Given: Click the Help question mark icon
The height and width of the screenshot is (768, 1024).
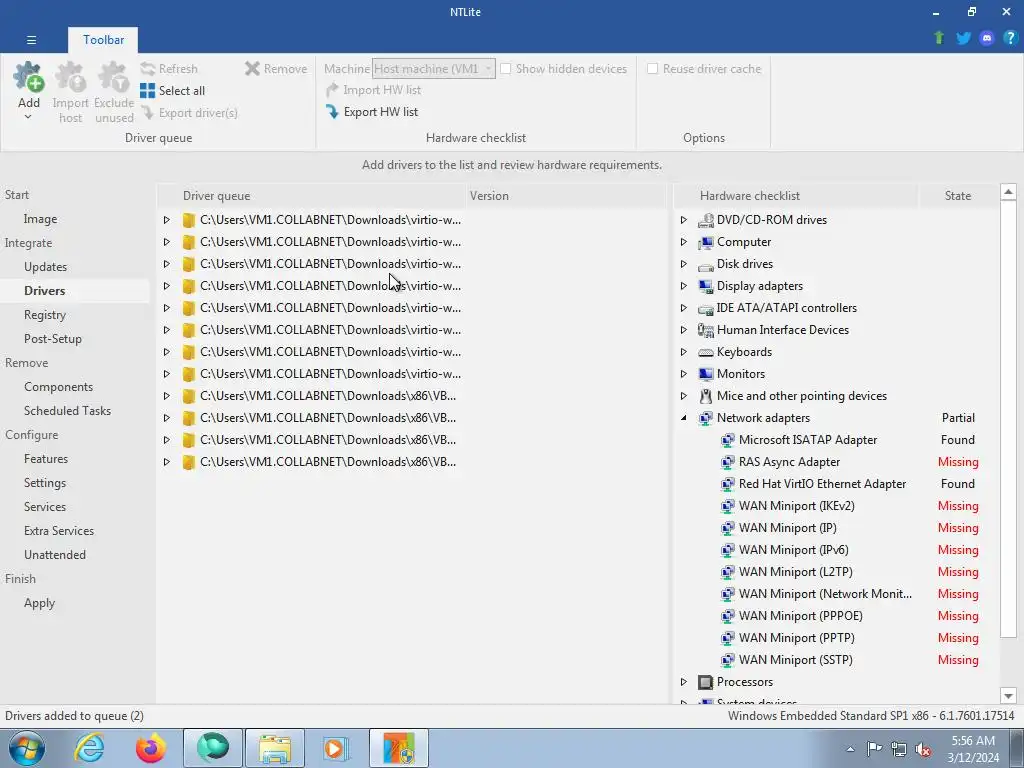Looking at the screenshot, I should (1010, 38).
